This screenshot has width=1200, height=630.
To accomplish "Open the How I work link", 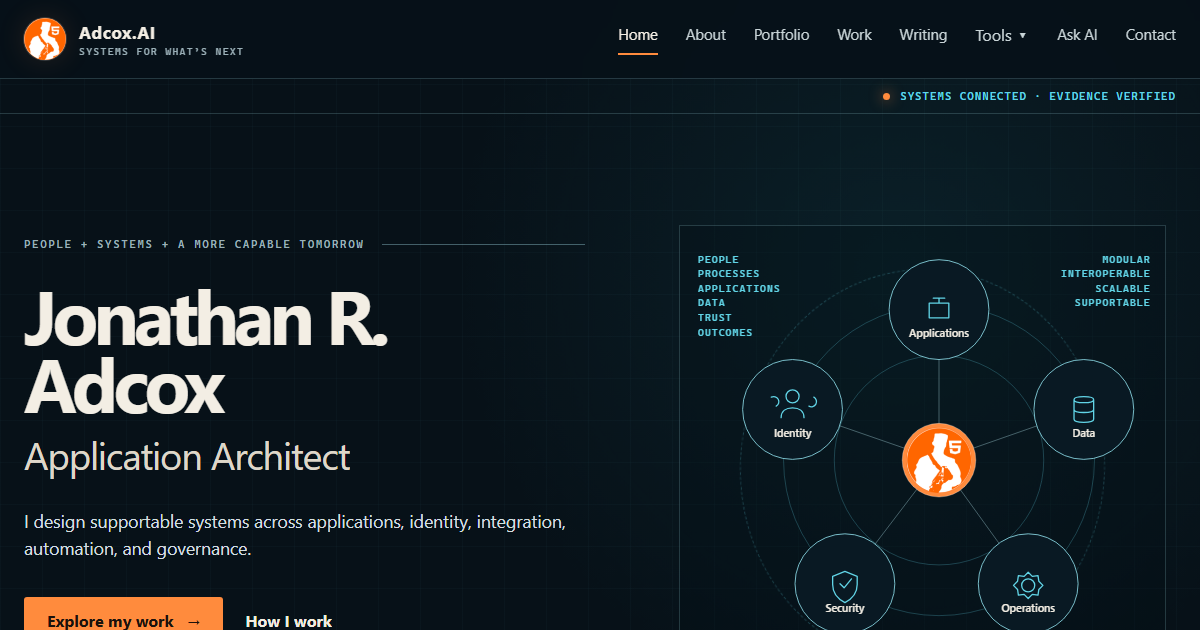I will pos(289,621).
